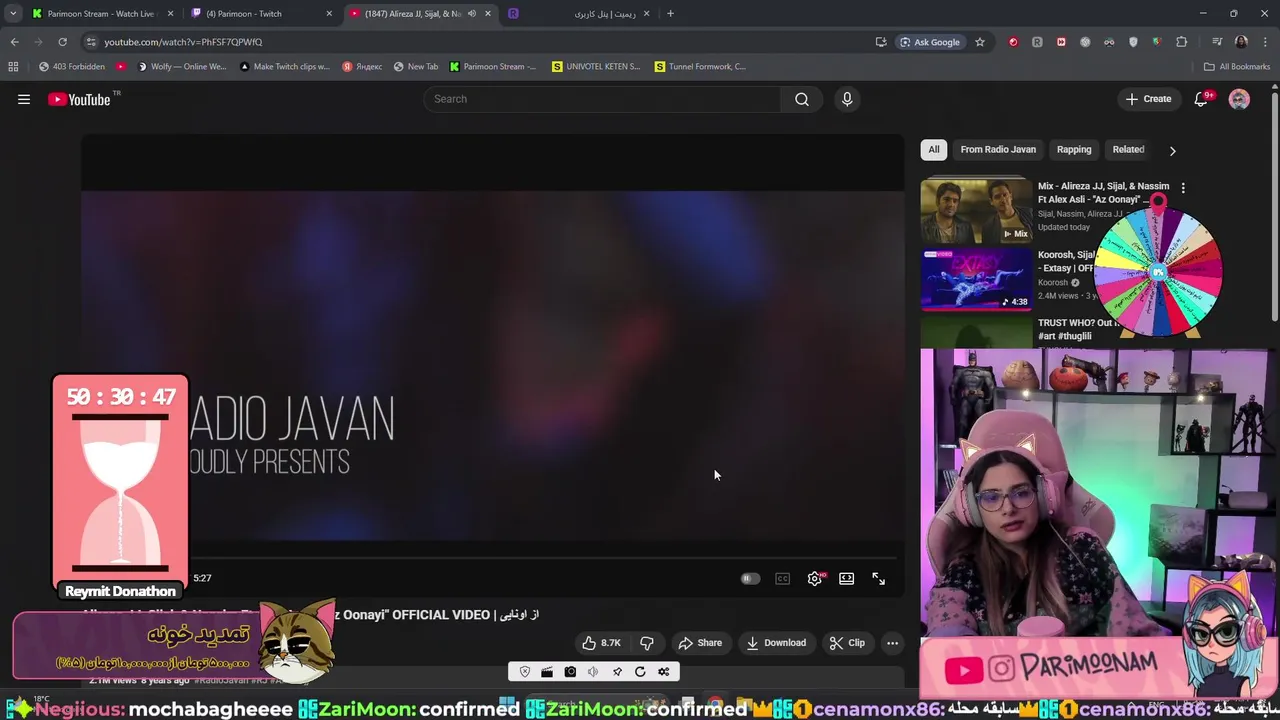Open the Chrome three-dot menu
The image size is (1280, 720).
coord(1263,42)
